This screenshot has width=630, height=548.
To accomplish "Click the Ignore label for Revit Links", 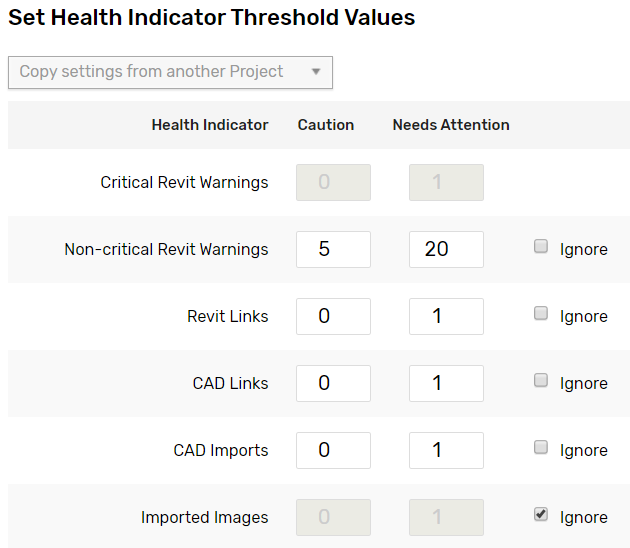I will pyautogui.click(x=583, y=316).
